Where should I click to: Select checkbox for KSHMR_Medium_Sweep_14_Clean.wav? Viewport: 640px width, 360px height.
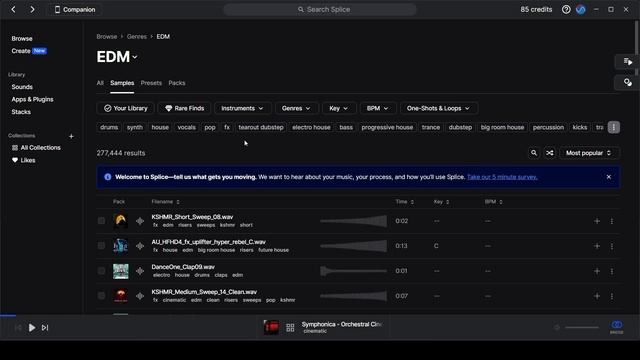pos(101,296)
